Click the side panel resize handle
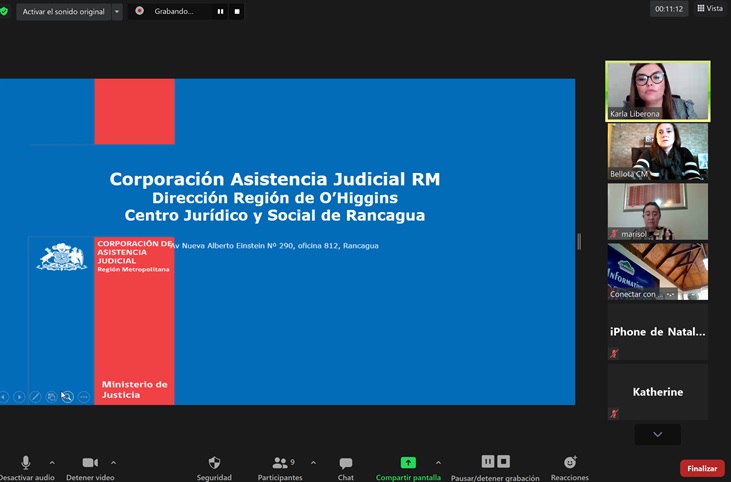The image size is (731, 482). [x=579, y=241]
